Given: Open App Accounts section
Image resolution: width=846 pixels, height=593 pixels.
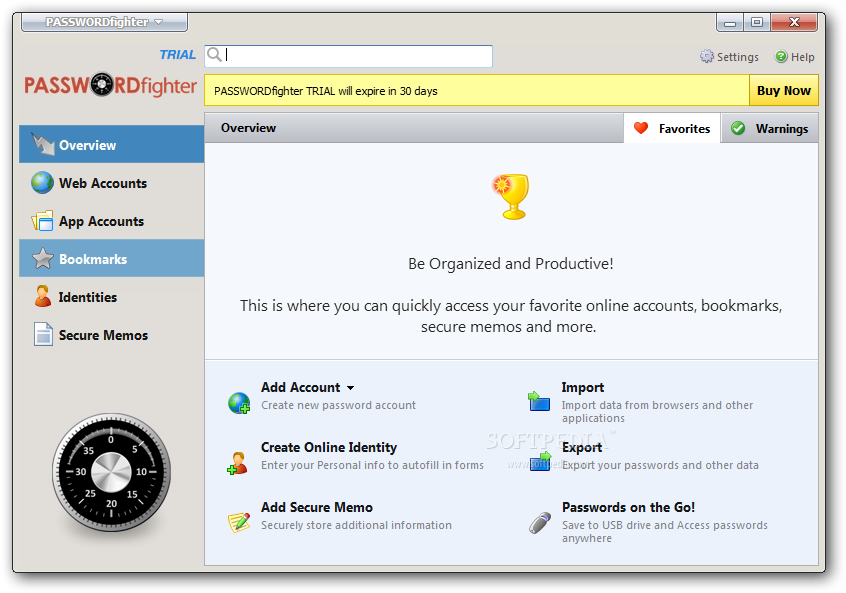Looking at the screenshot, I should coord(112,221).
